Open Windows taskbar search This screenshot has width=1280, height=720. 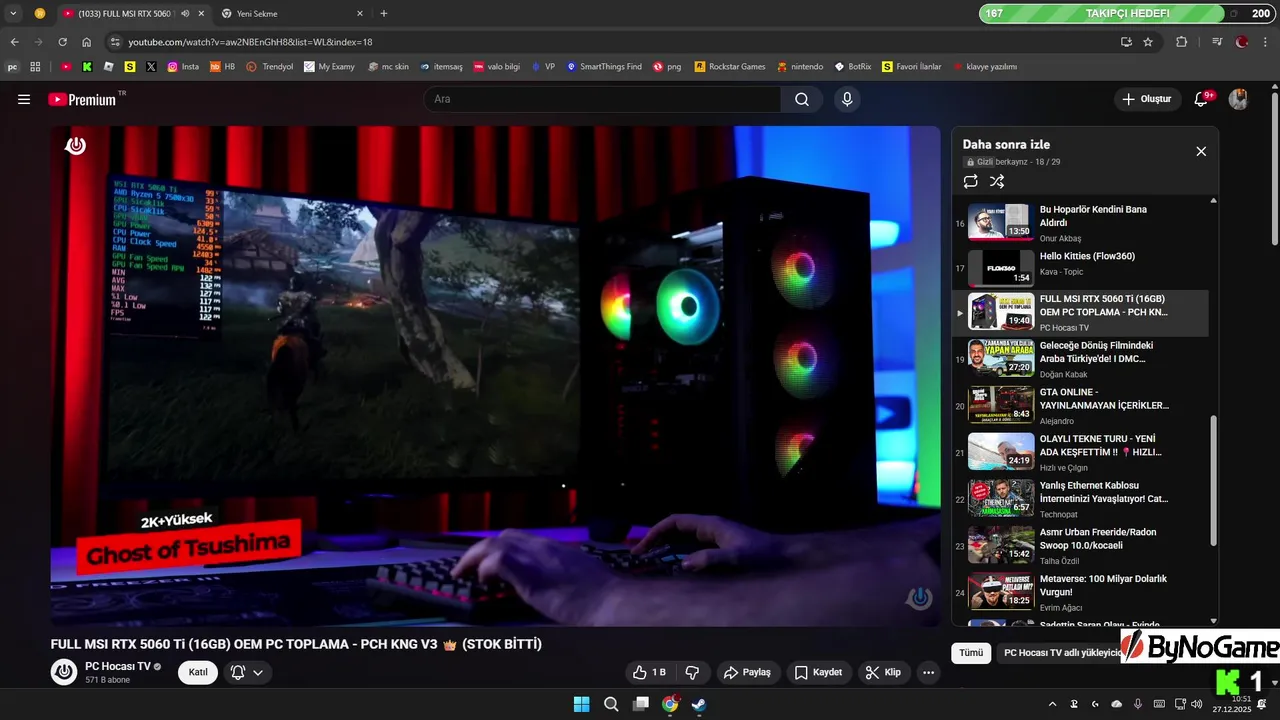pyautogui.click(x=611, y=704)
